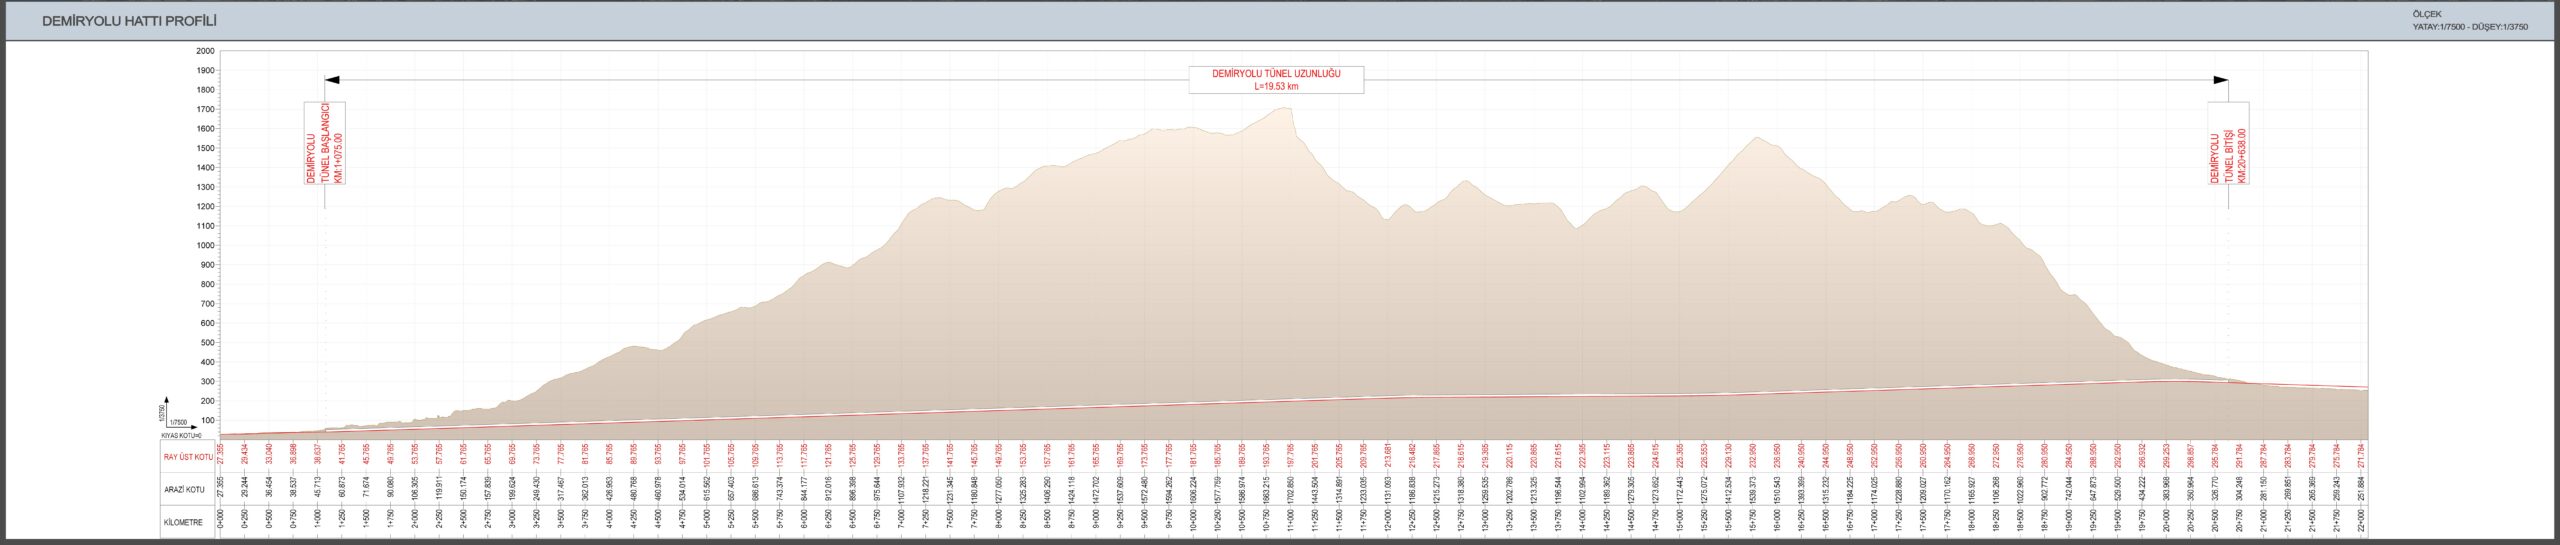Viewport: 2560px width, 545px height.
Task: Select the DEMİRYOLU TÜNEL UZUNLUĞU label box
Action: click(1276, 80)
